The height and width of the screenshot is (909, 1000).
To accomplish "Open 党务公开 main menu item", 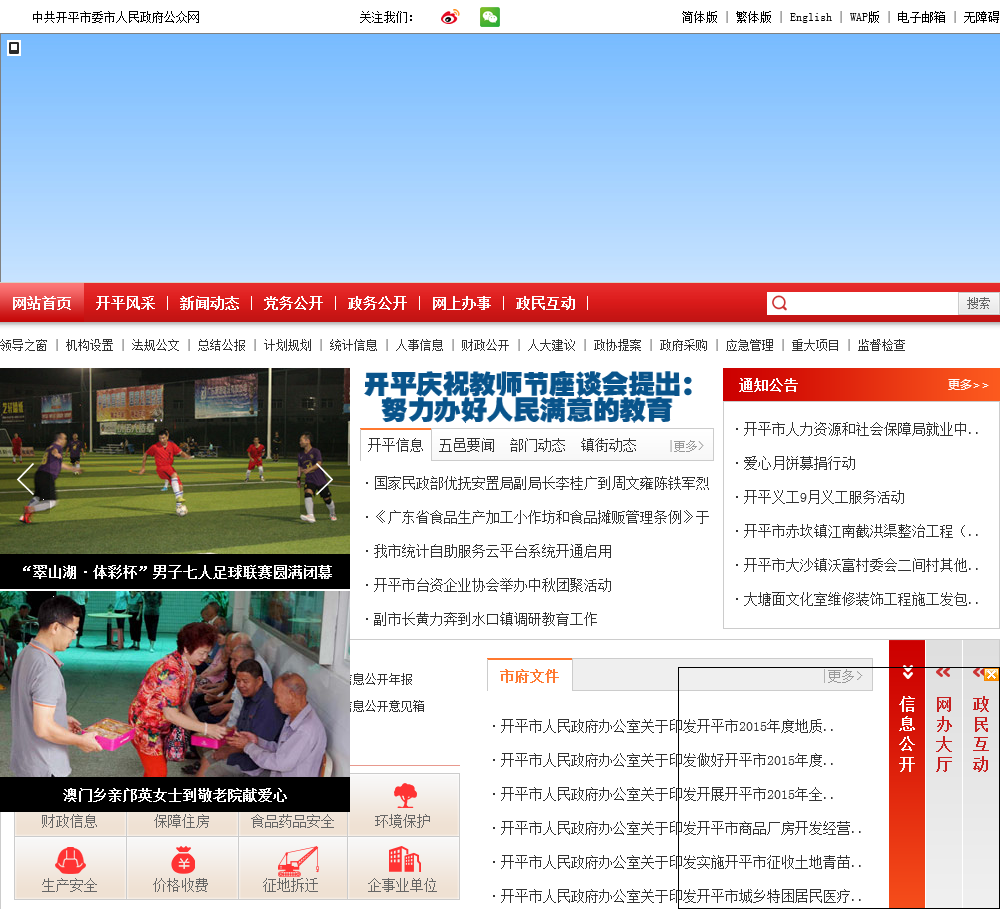I will (x=293, y=303).
